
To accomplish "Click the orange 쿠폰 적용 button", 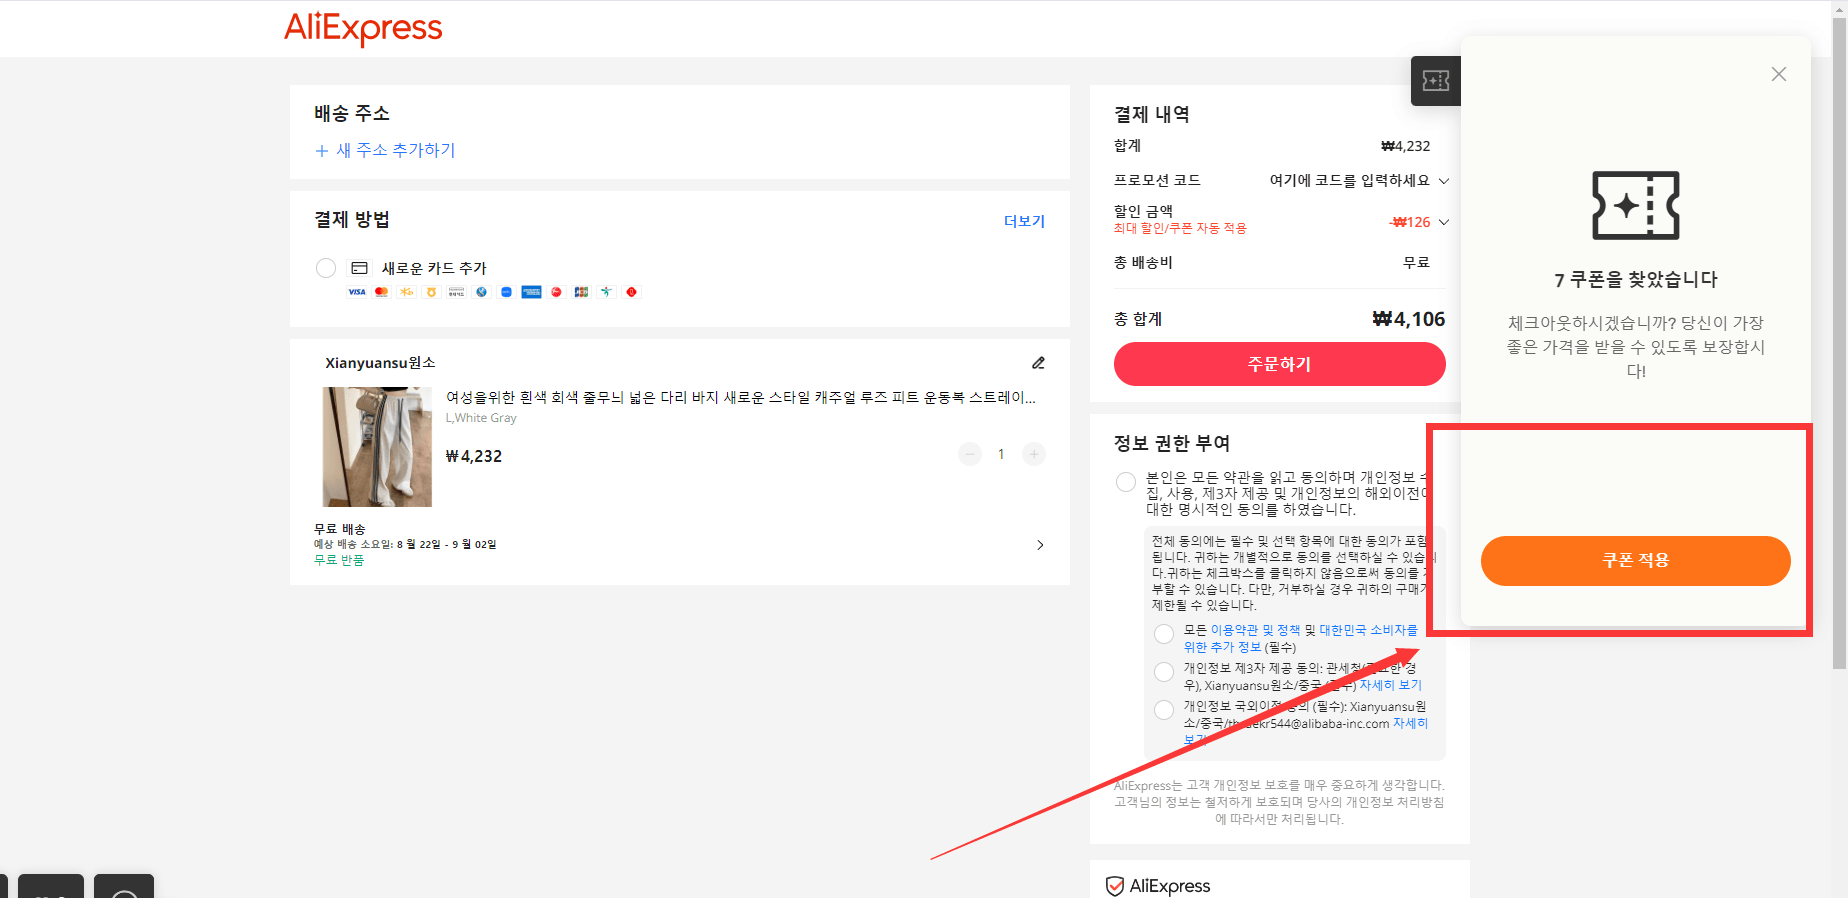I will 1636,561.
